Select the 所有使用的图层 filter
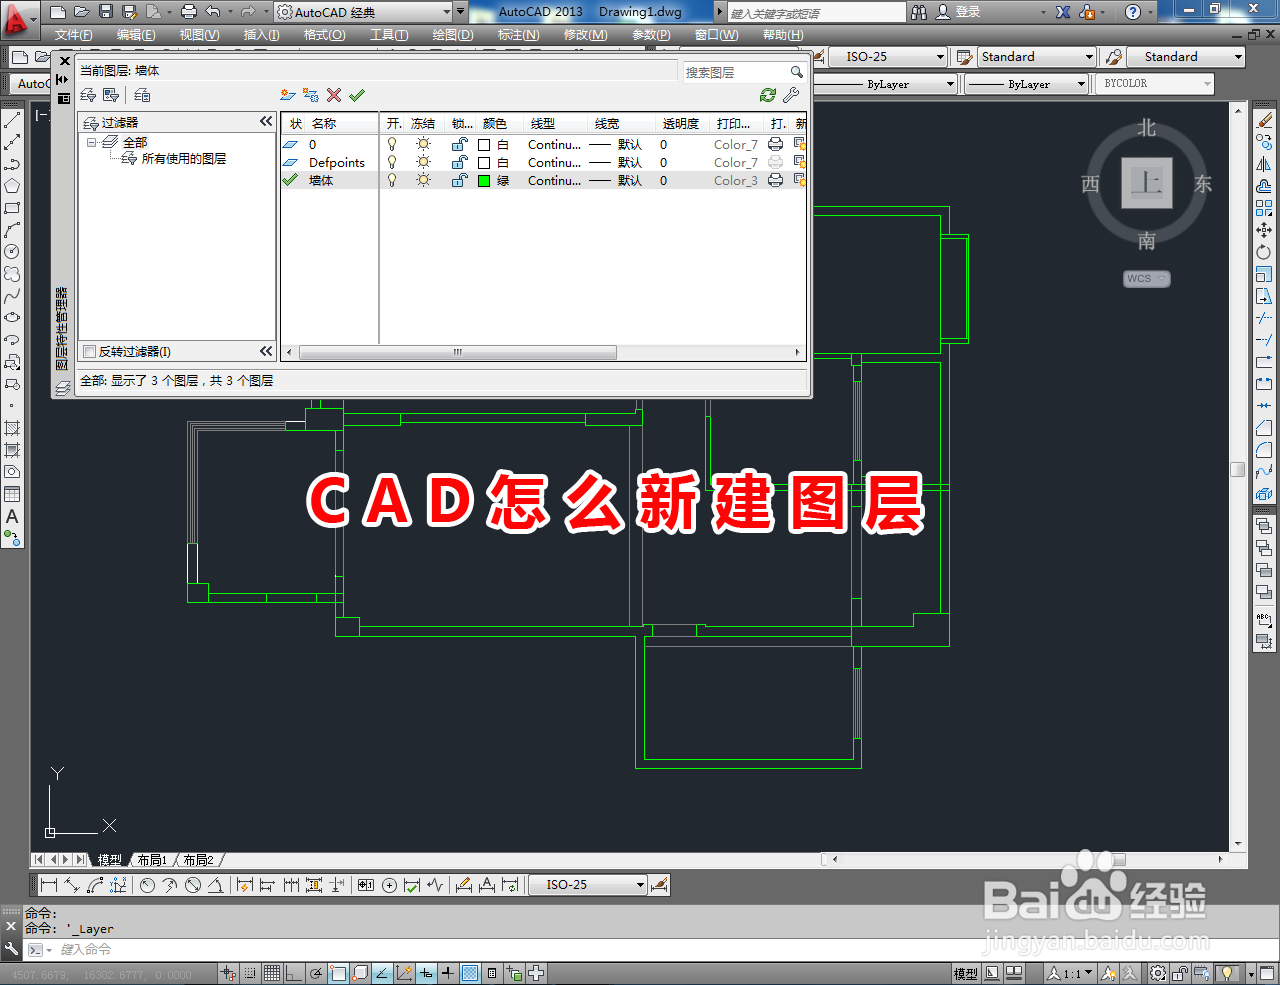 click(183, 159)
